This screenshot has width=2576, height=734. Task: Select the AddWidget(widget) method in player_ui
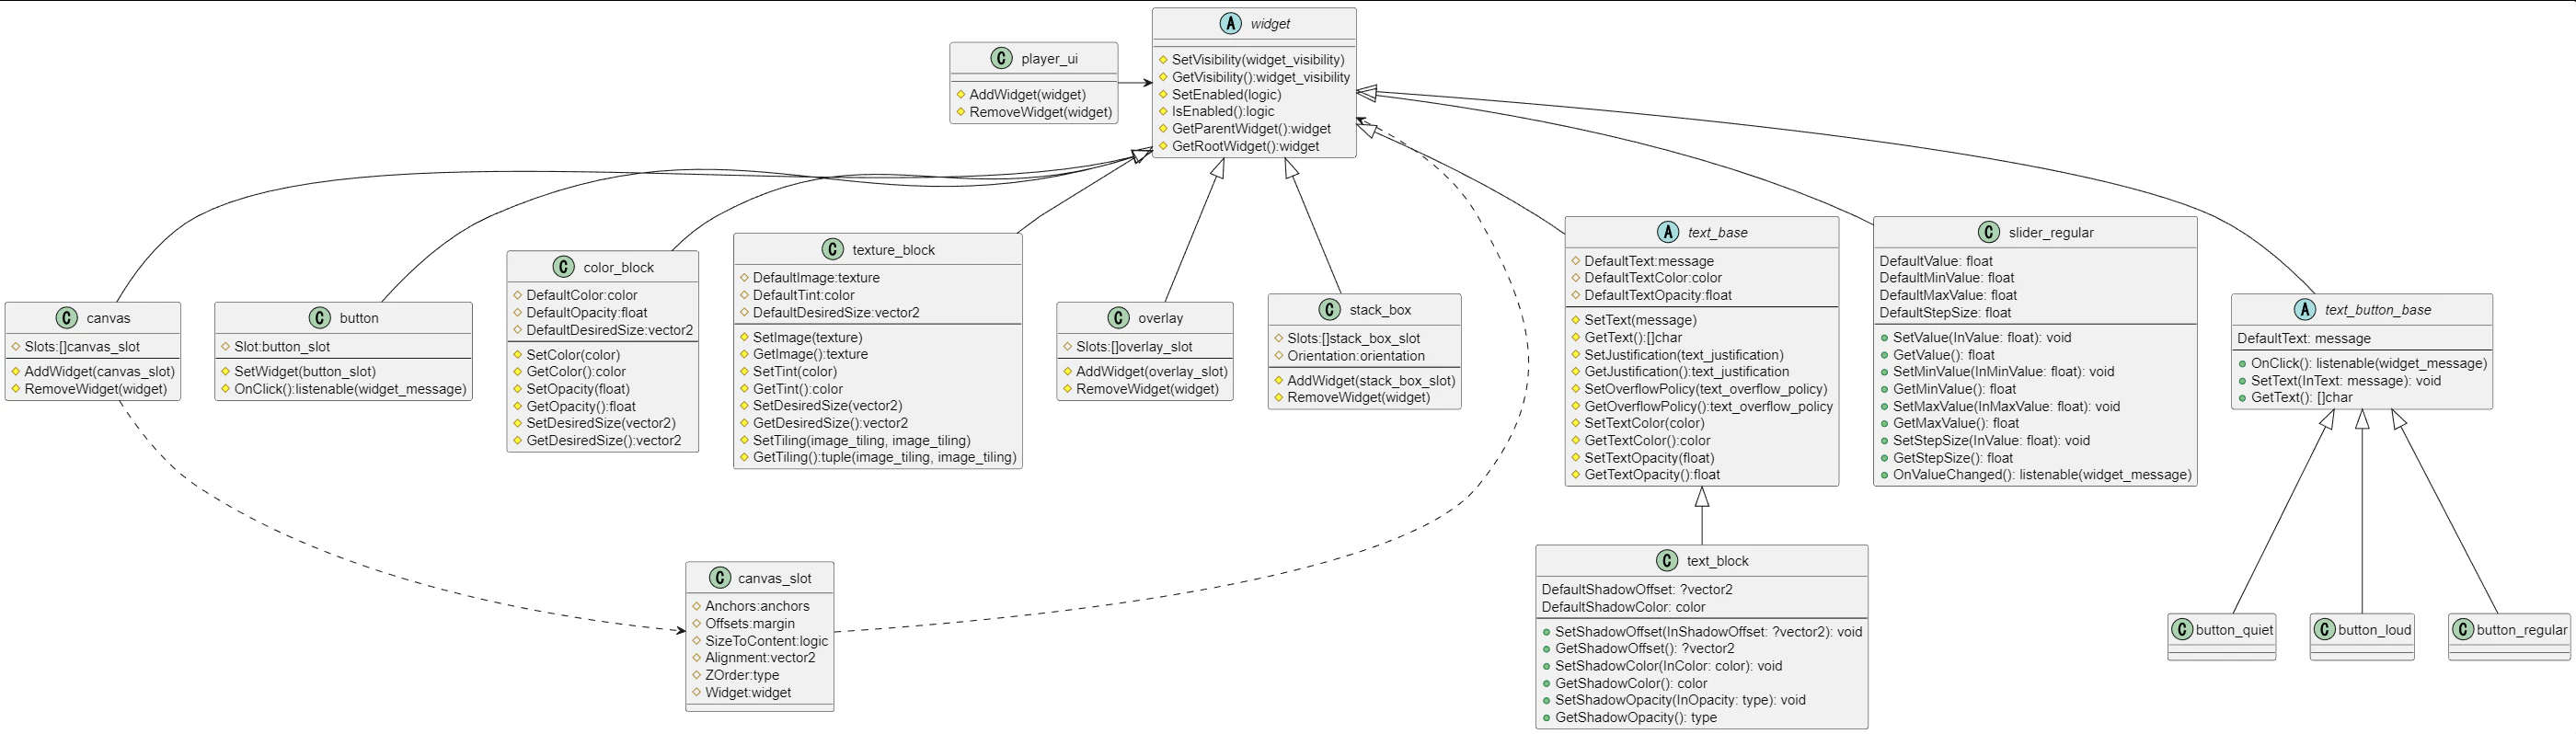[x=1027, y=94]
